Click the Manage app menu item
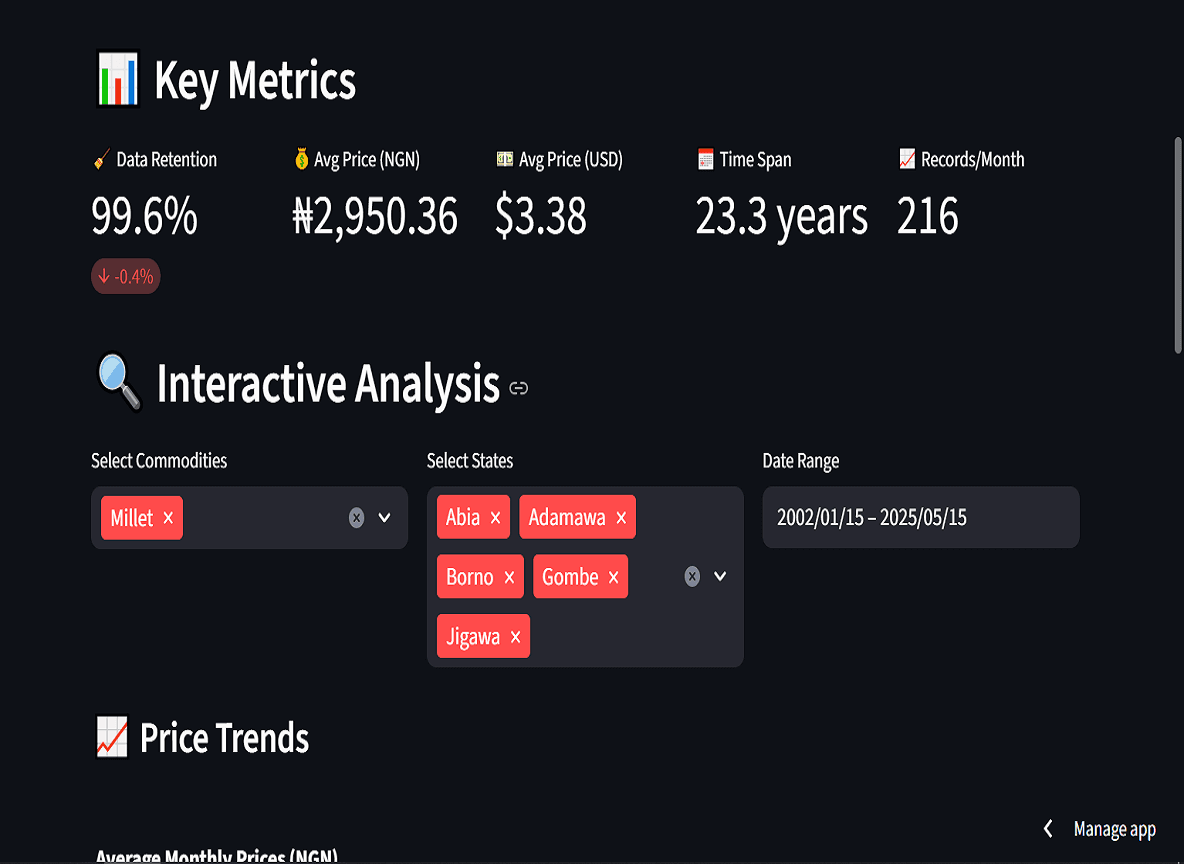1184x864 pixels. coord(1114,829)
